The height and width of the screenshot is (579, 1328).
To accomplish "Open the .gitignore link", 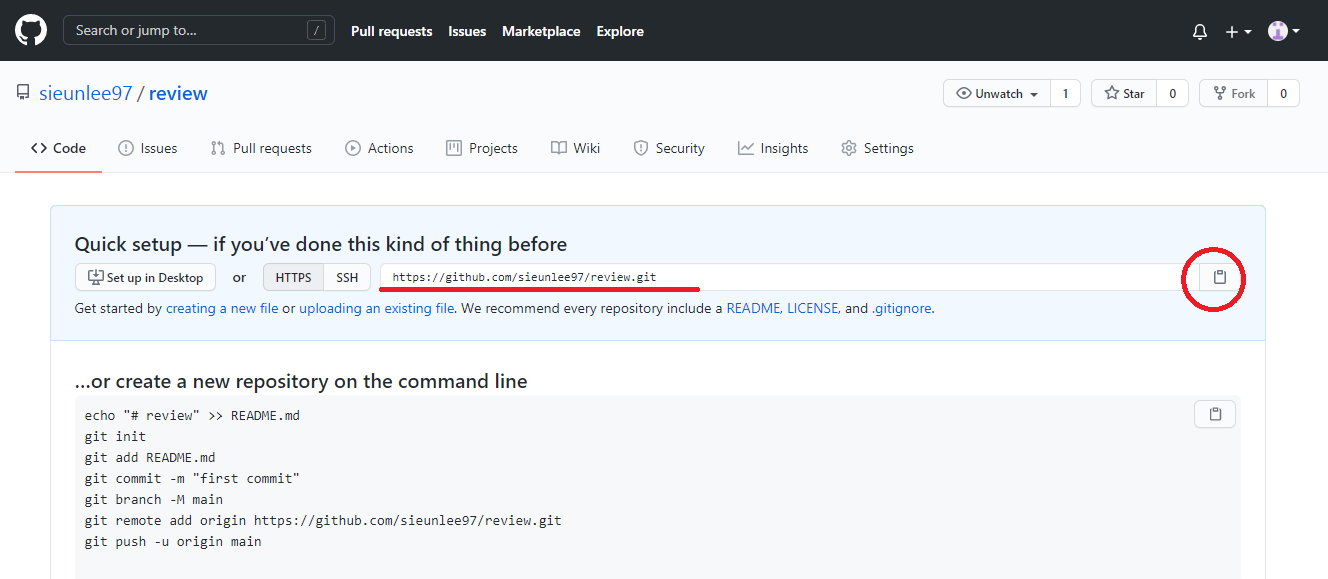I will (902, 308).
